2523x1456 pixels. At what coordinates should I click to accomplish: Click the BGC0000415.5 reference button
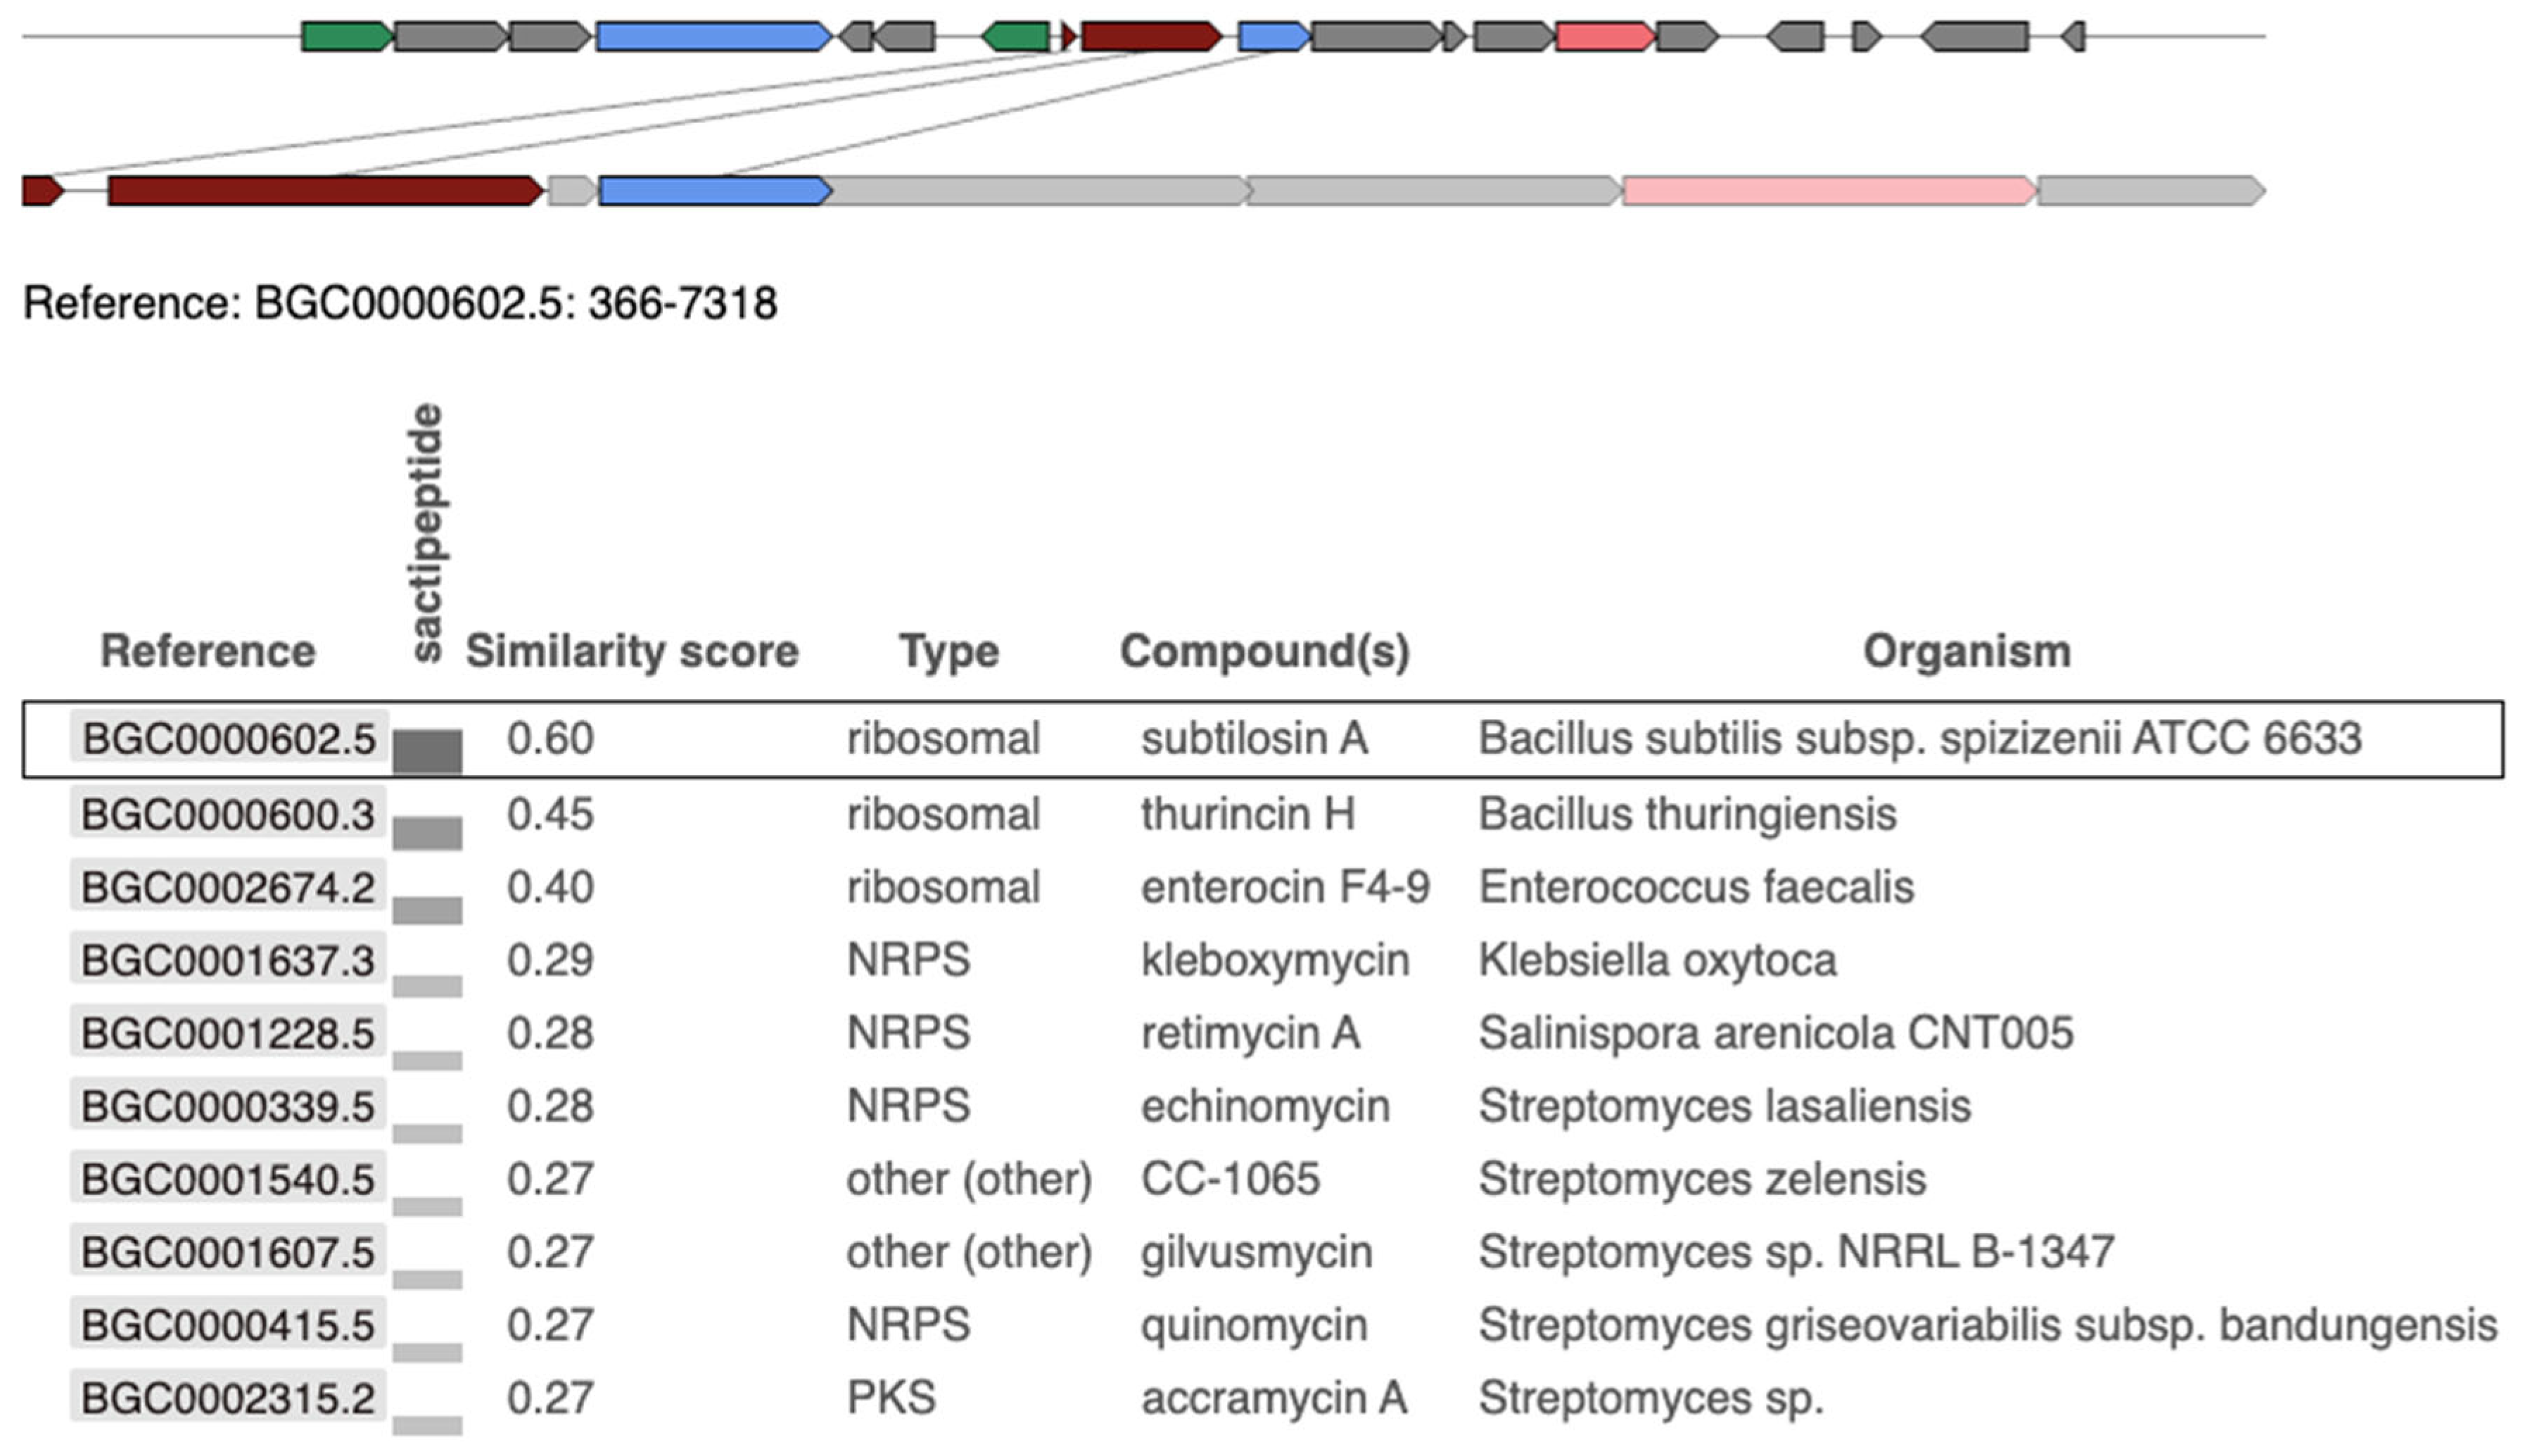coord(228,1325)
